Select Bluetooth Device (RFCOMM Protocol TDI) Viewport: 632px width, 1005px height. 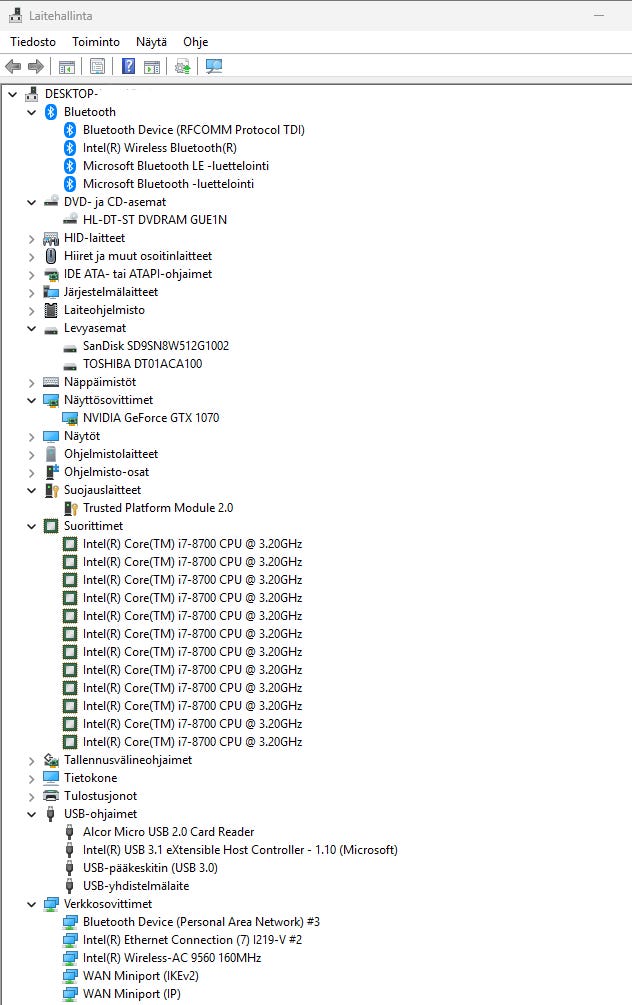tap(194, 129)
